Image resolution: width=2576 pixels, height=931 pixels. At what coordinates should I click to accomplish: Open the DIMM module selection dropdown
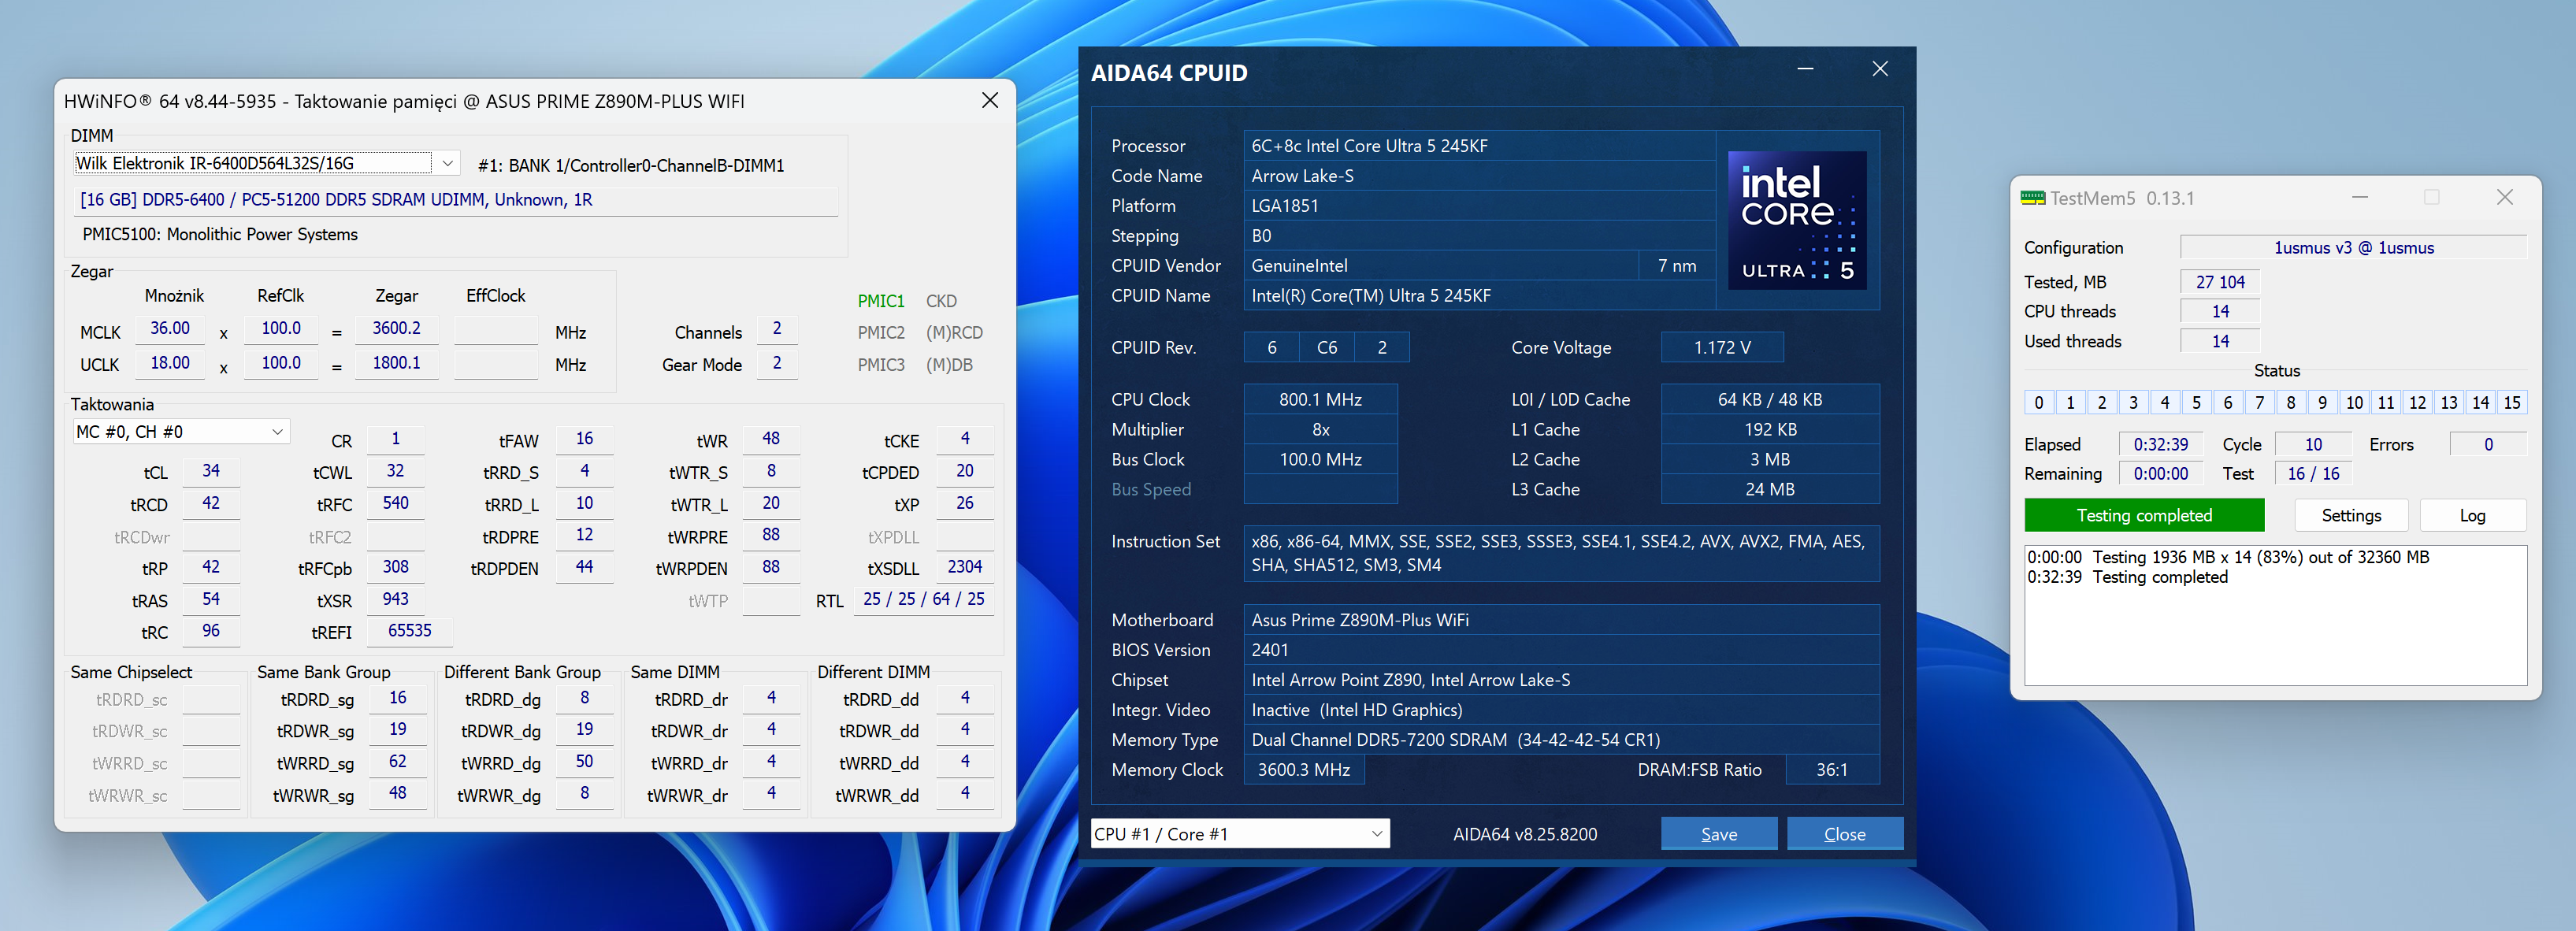pos(447,163)
